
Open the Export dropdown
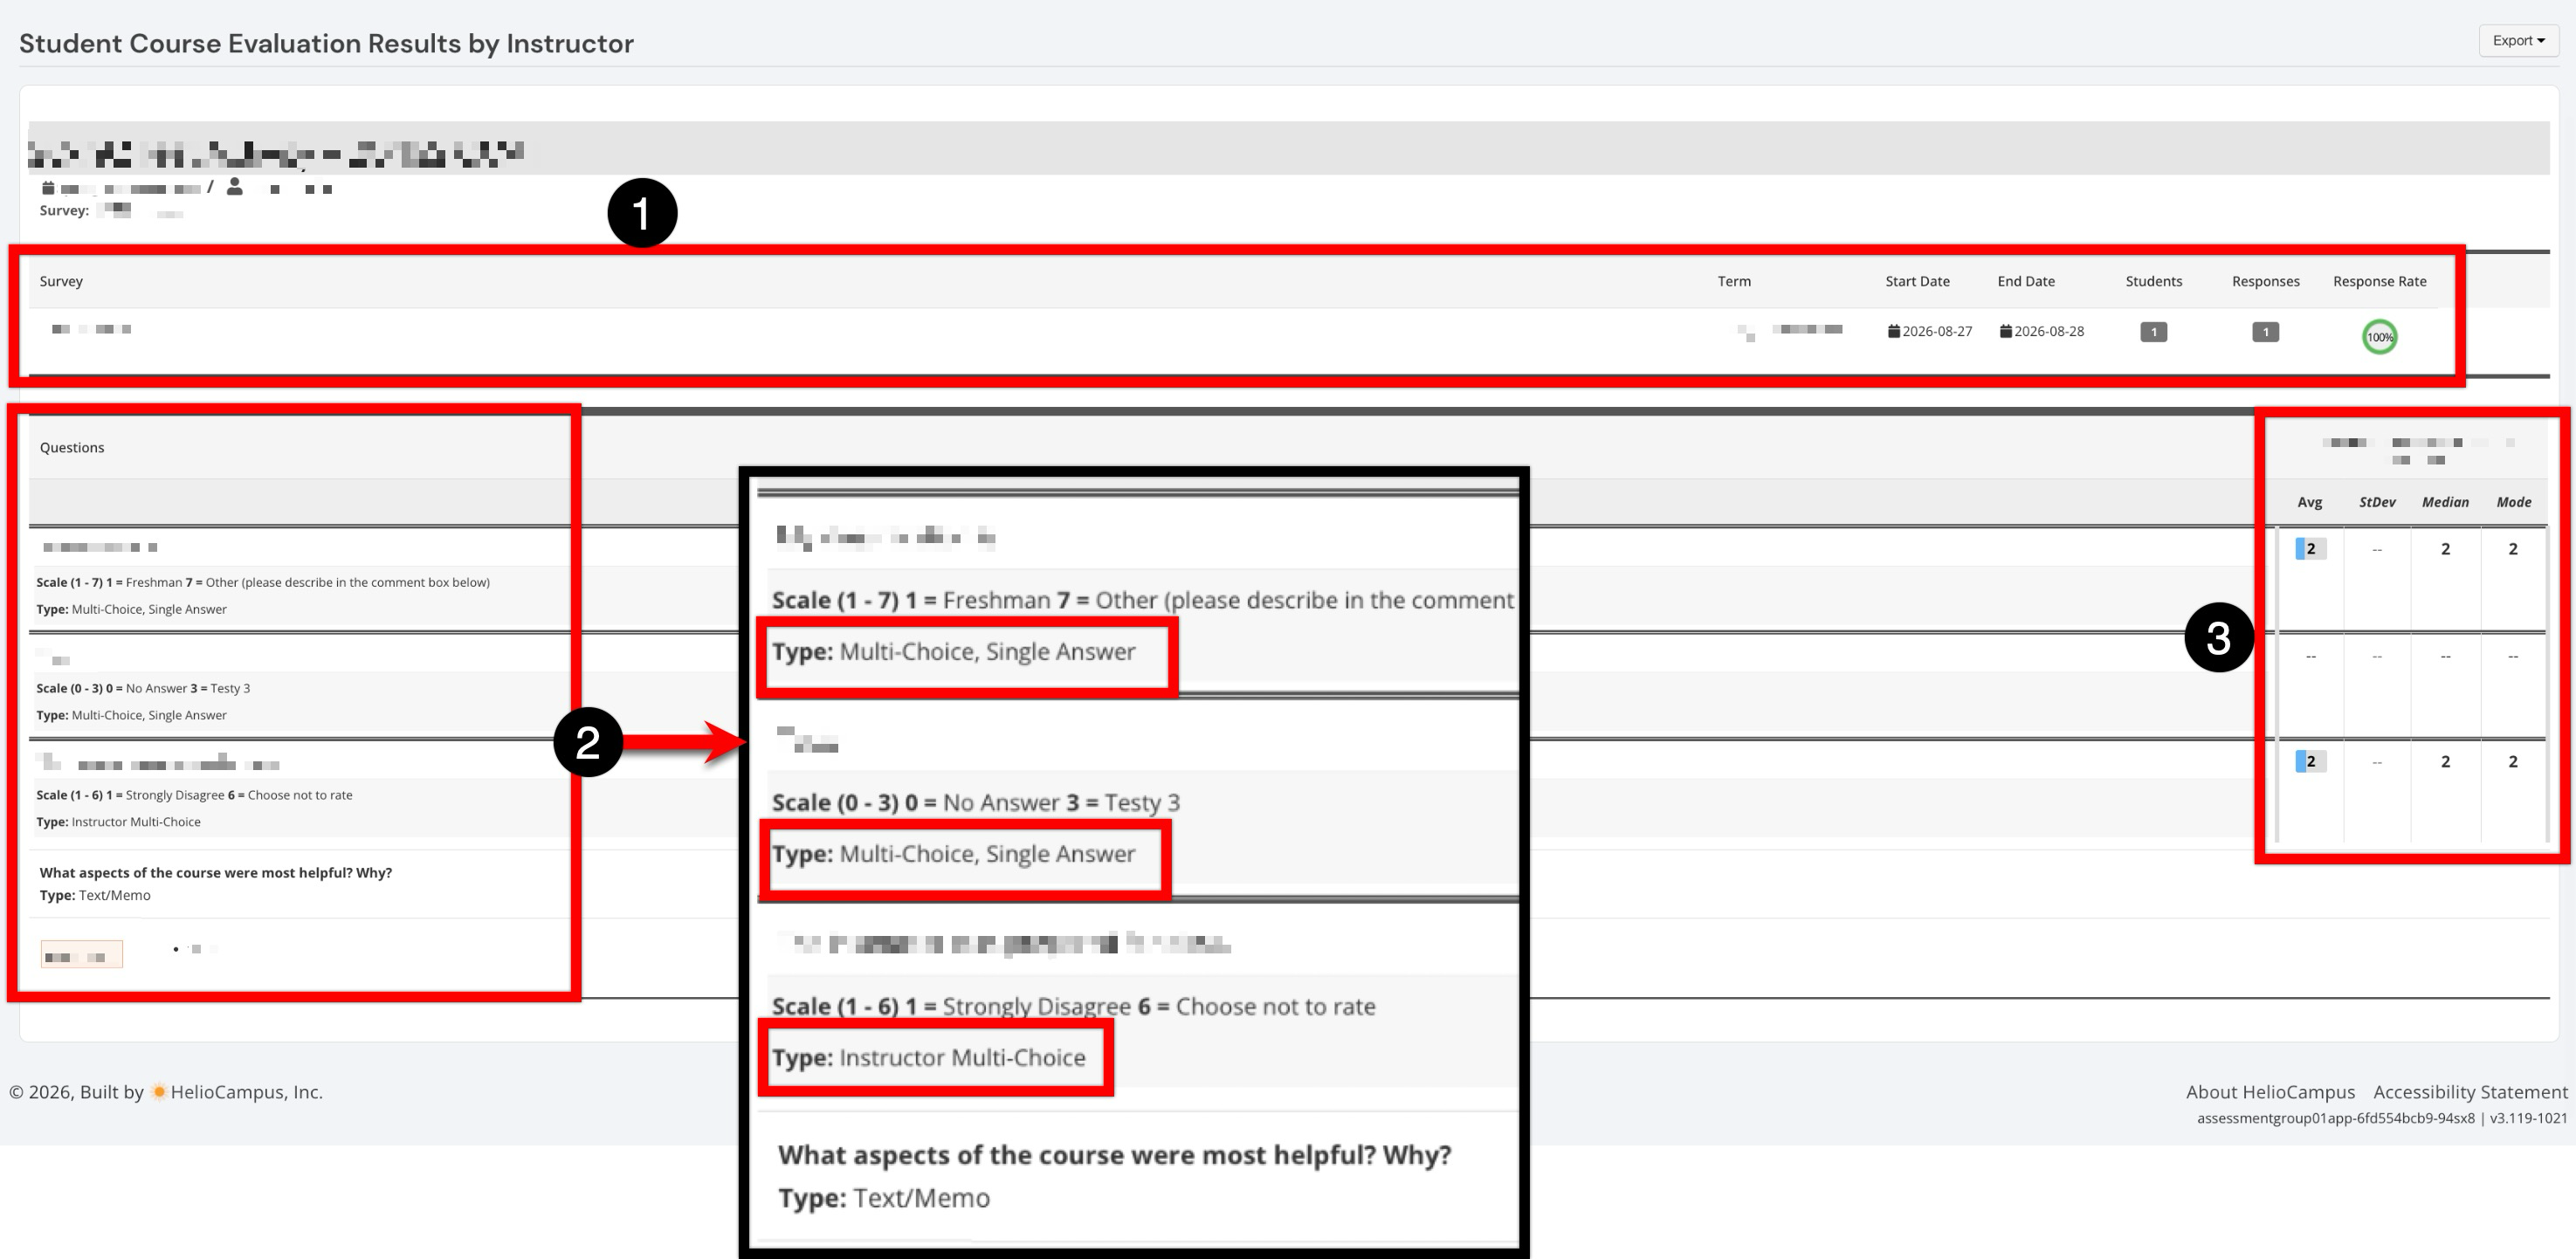2518,41
